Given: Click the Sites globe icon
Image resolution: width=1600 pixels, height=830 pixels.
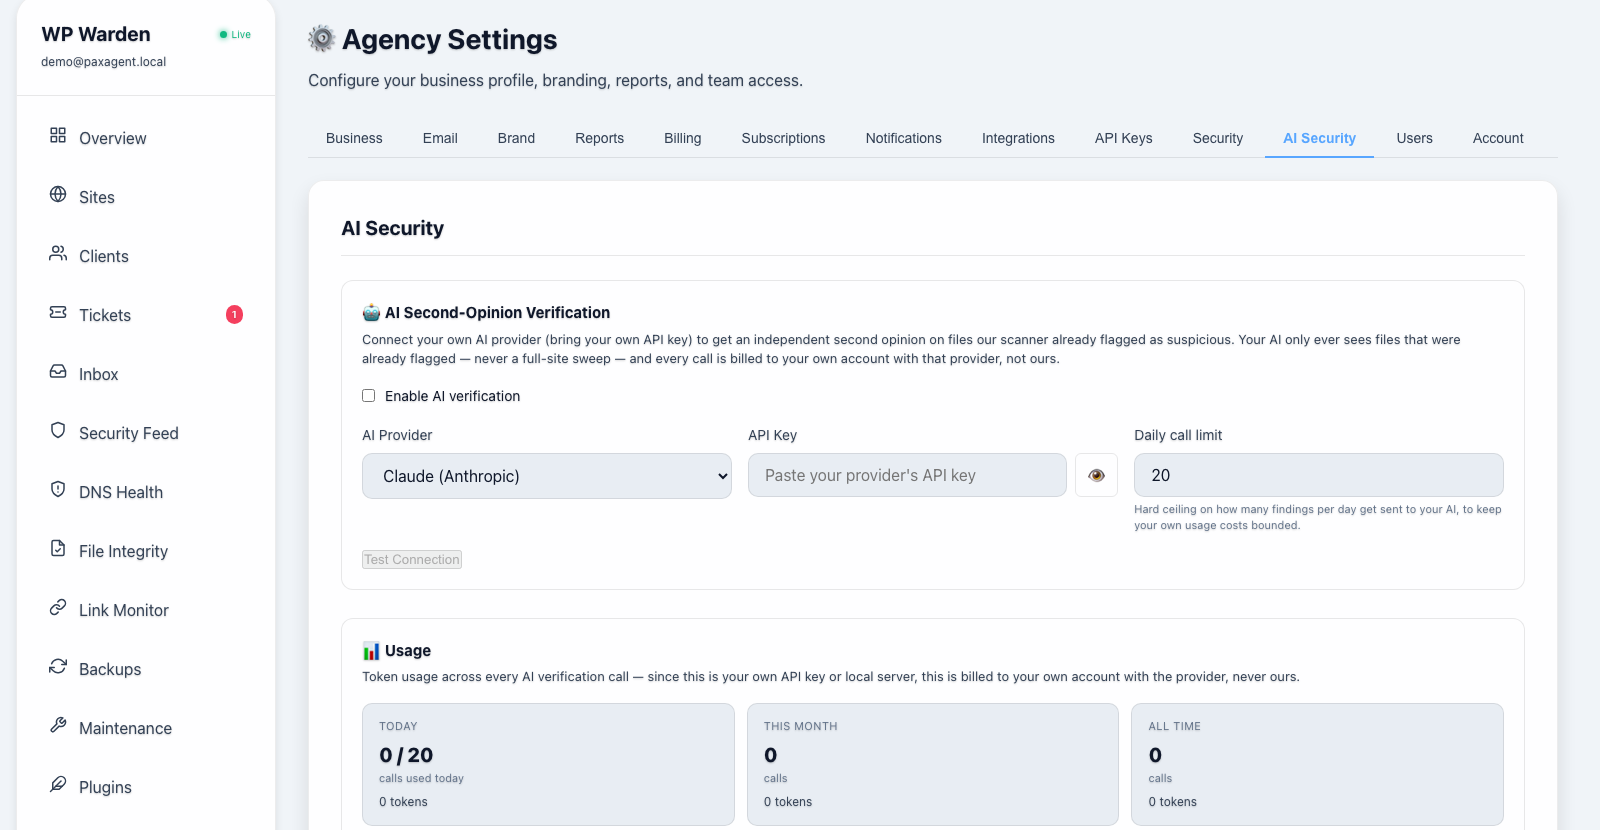Looking at the screenshot, I should click(58, 194).
